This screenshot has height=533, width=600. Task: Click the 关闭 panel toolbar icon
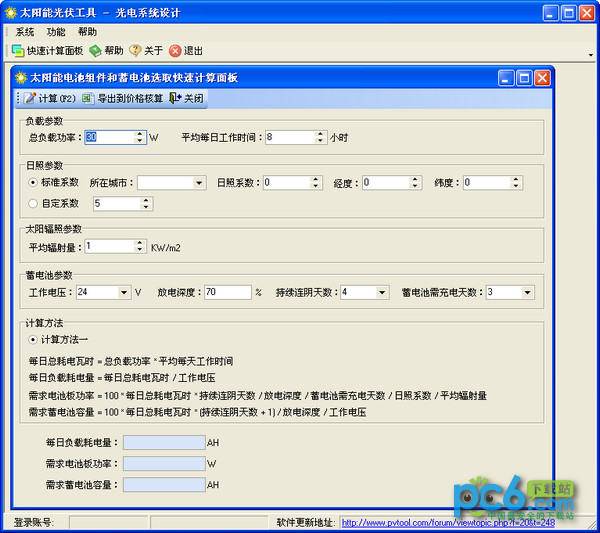click(x=176, y=98)
